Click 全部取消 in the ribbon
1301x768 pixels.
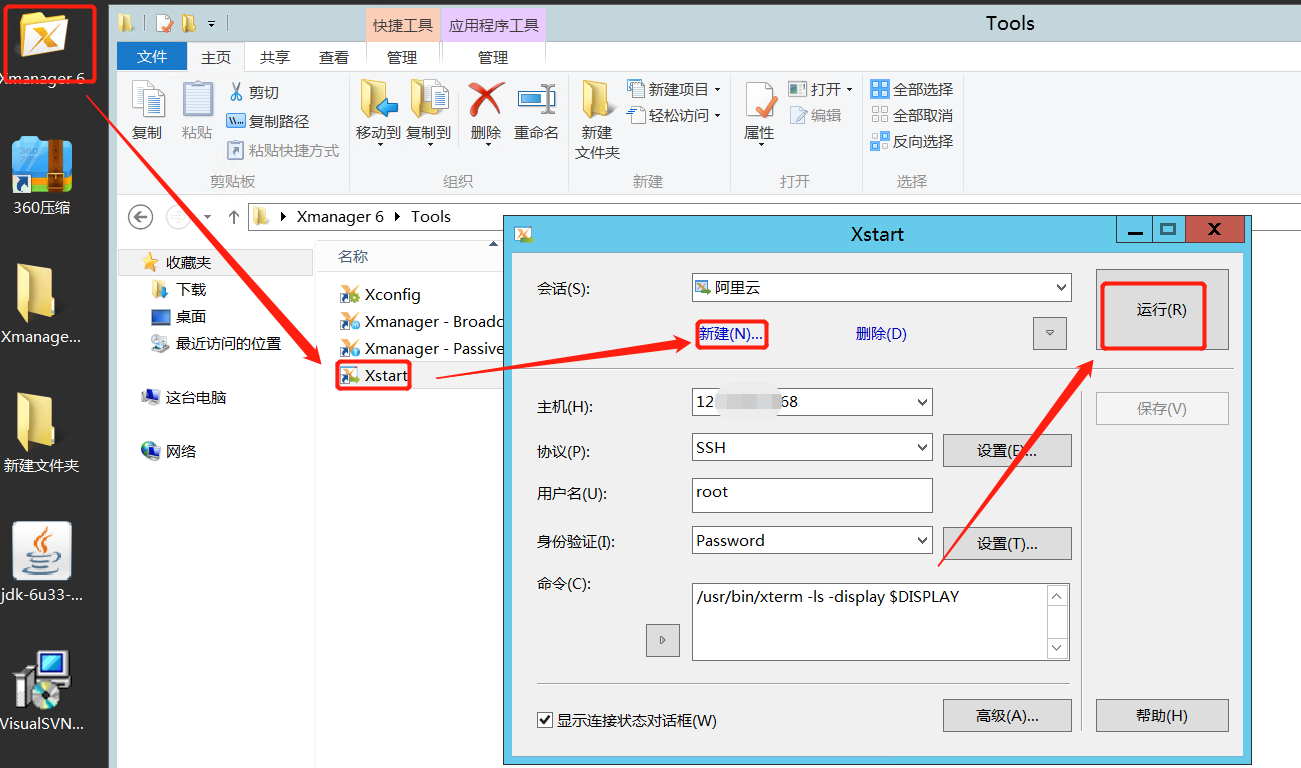[x=911, y=115]
